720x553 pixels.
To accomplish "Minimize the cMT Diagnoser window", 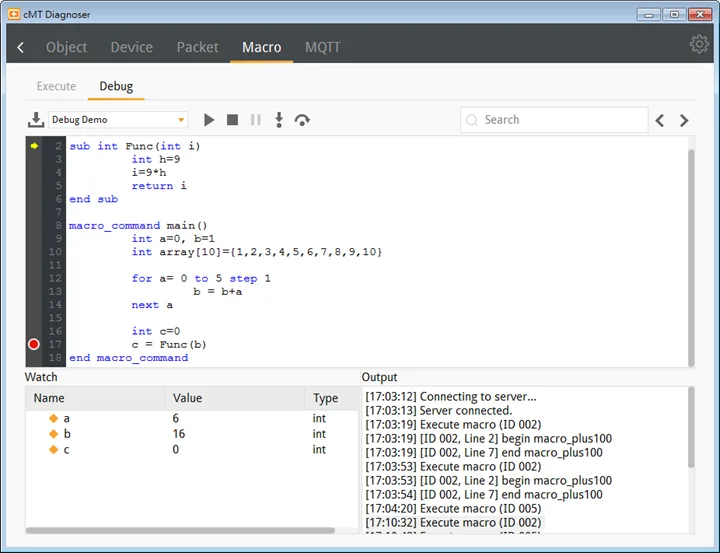I will (648, 15).
